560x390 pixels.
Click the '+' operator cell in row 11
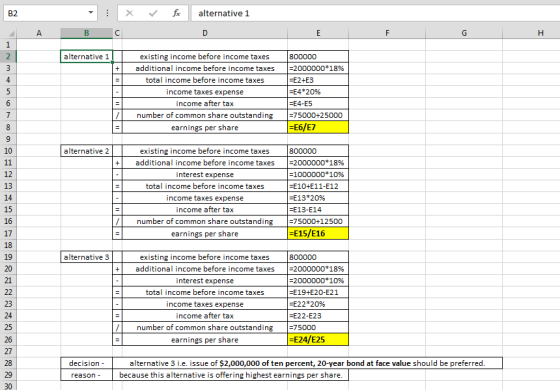point(117,162)
